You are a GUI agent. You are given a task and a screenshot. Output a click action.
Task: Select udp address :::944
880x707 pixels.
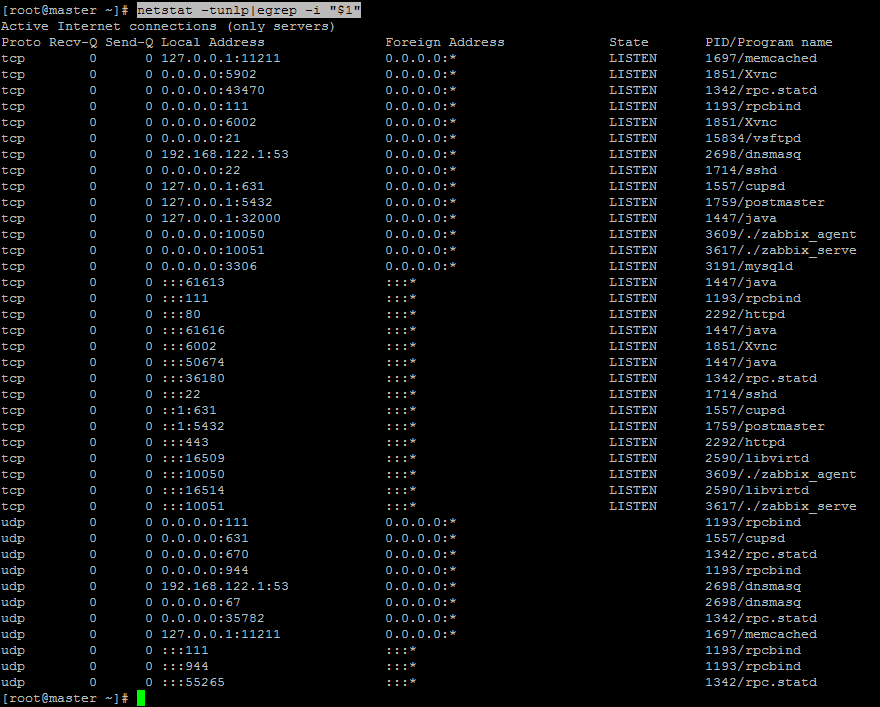185,666
